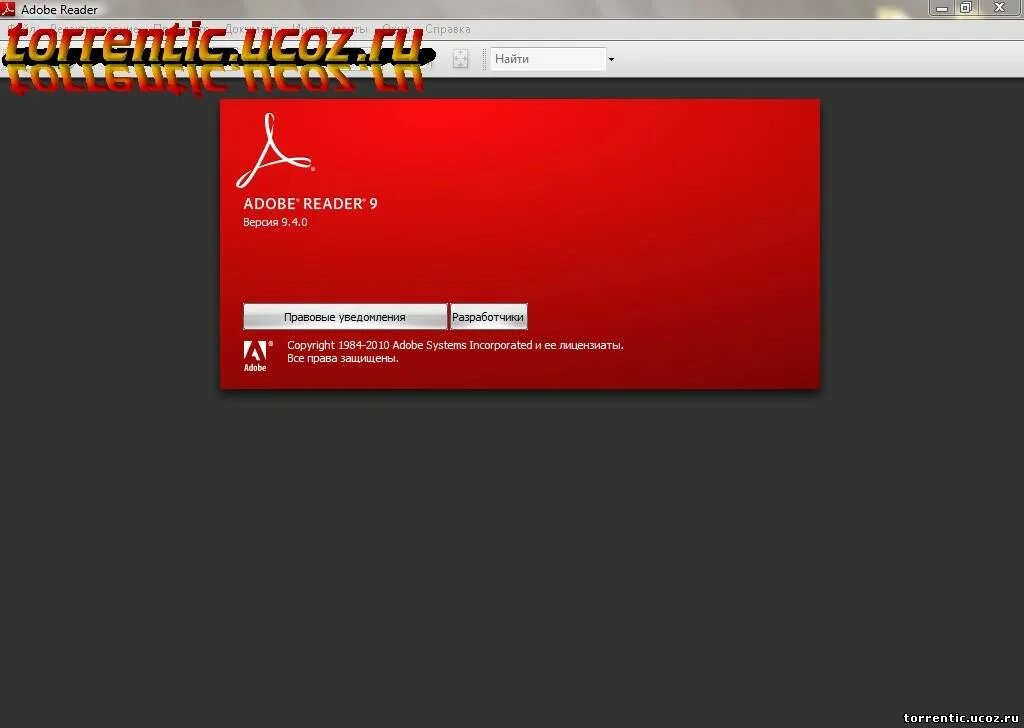Open the Документ menu
Screen dimensions: 1024x728
pyautogui.click(x=251, y=29)
